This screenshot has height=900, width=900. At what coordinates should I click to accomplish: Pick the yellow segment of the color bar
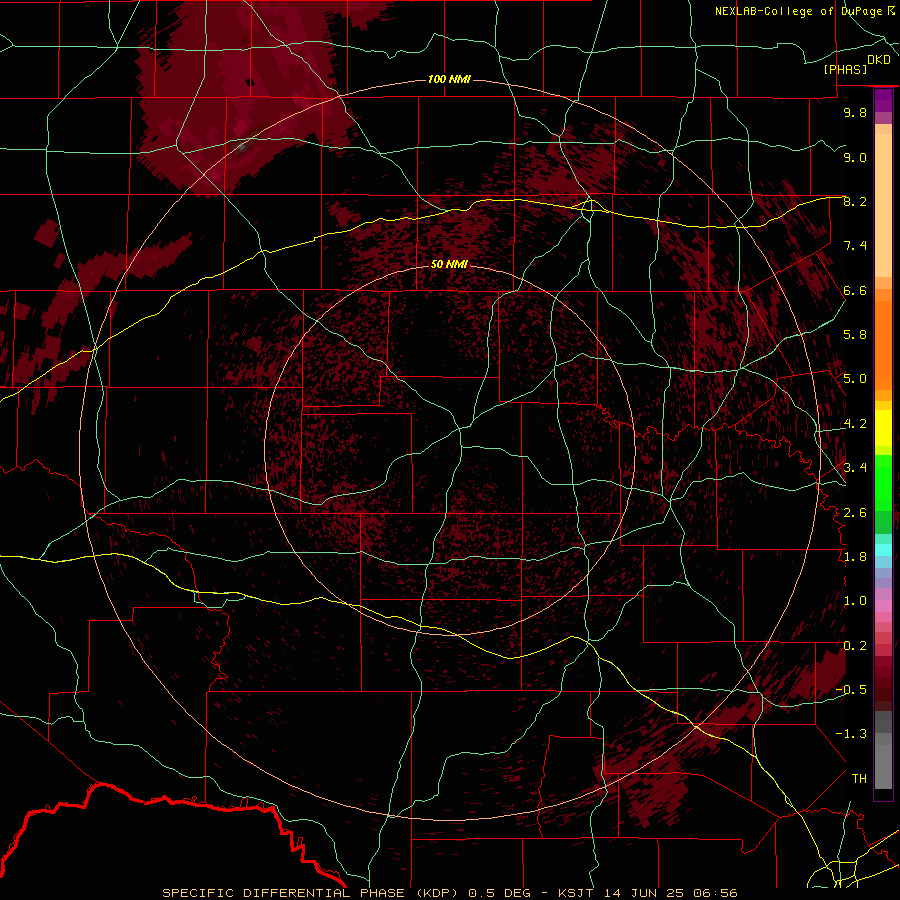883,428
